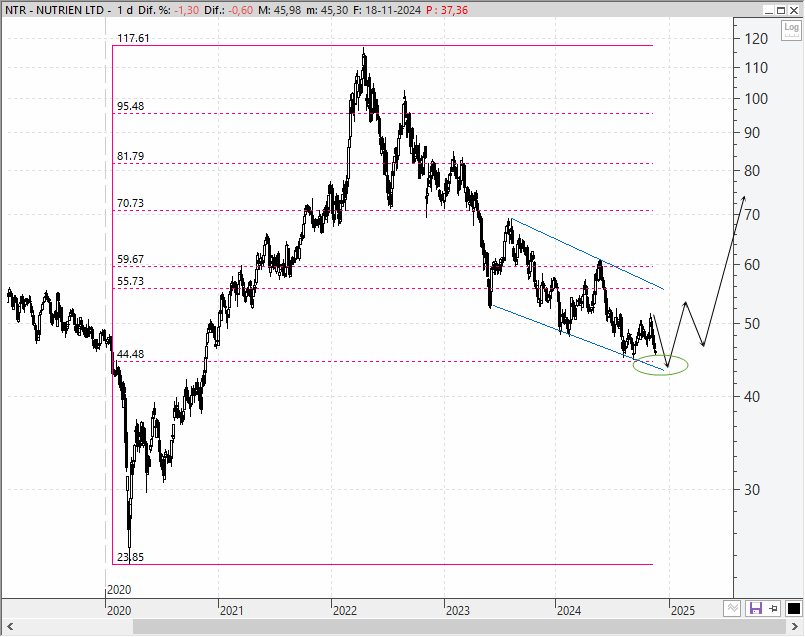Screen dimensions: 805x637
Task: Click the 70 price axis label
Action: coord(752,215)
